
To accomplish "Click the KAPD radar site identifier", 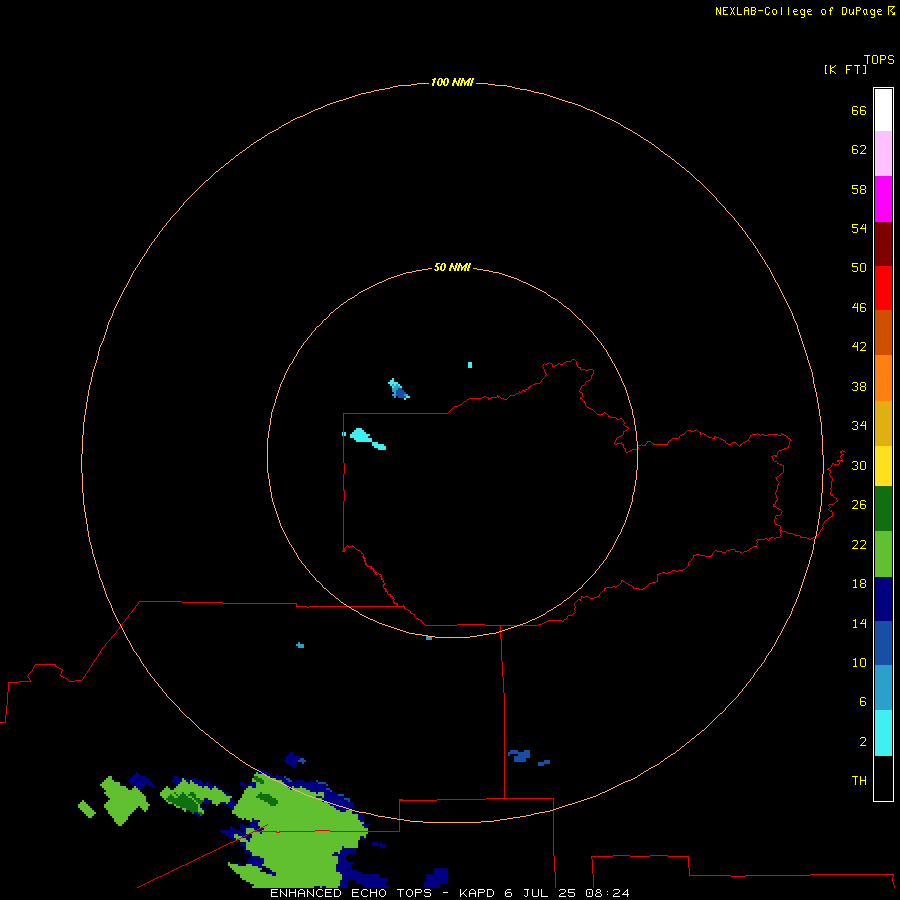I will click(x=478, y=893).
